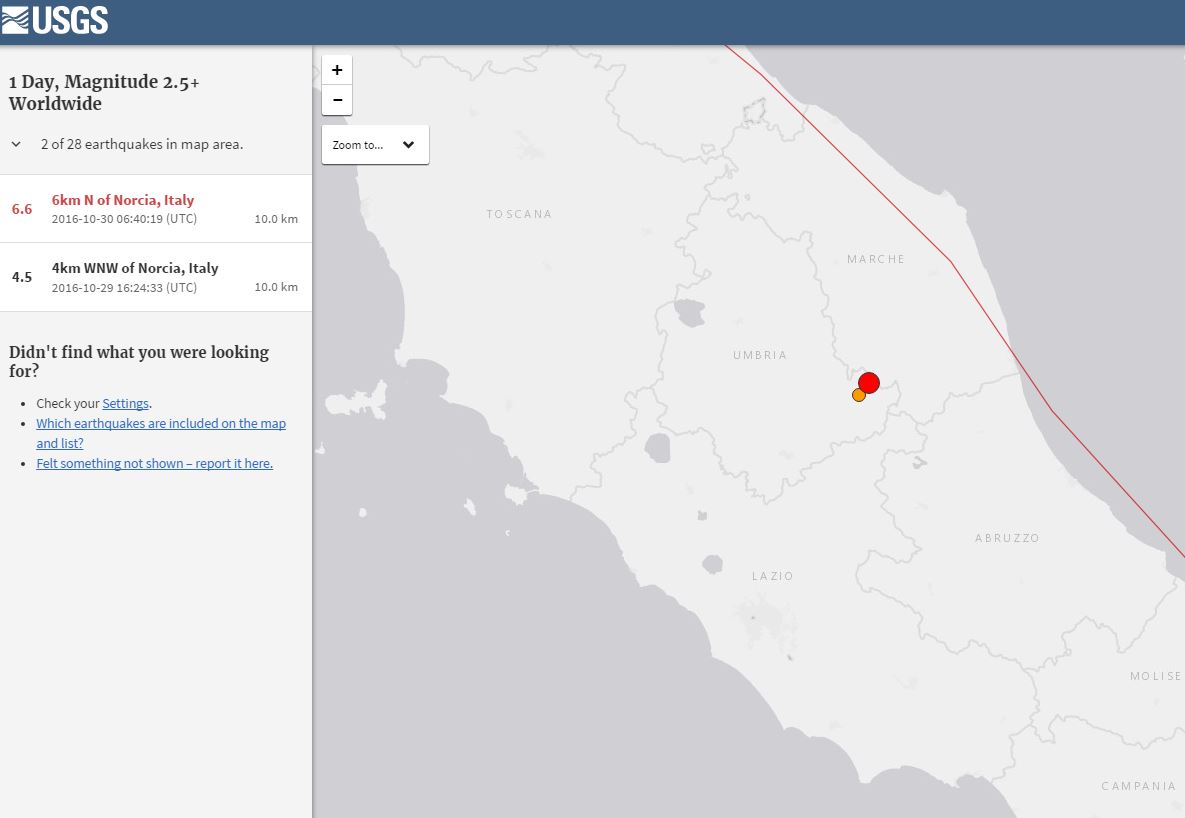The width and height of the screenshot is (1185, 818).
Task: Click the red M6.6 earthquake marker
Action: (x=869, y=382)
